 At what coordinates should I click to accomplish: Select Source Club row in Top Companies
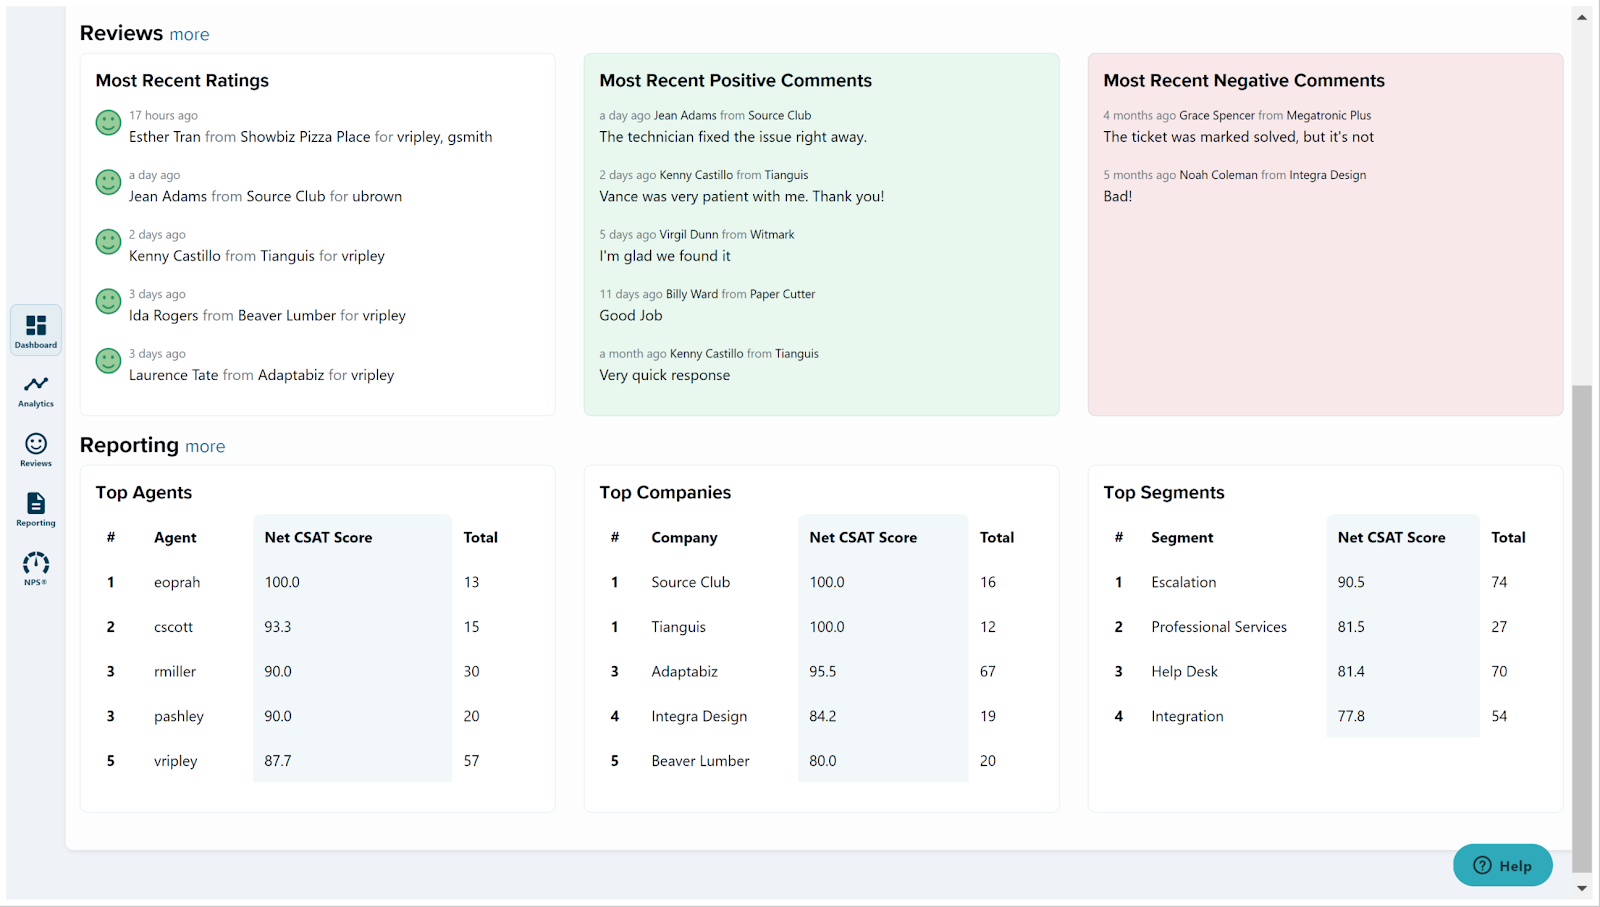tap(820, 582)
